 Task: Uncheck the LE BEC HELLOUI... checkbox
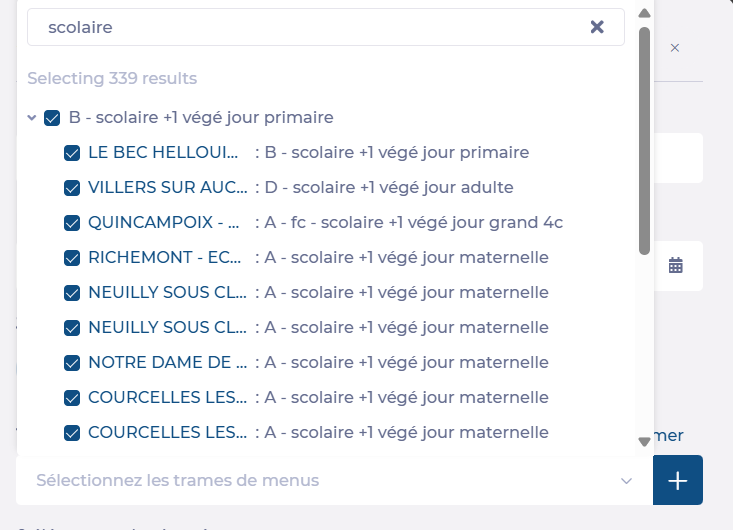tap(72, 153)
